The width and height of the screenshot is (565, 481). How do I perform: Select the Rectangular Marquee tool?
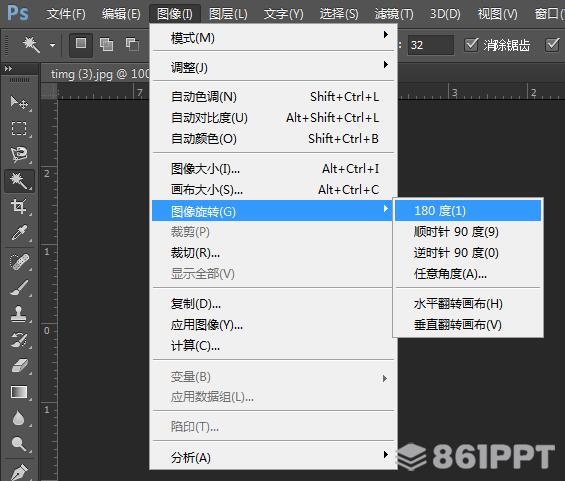(19, 129)
